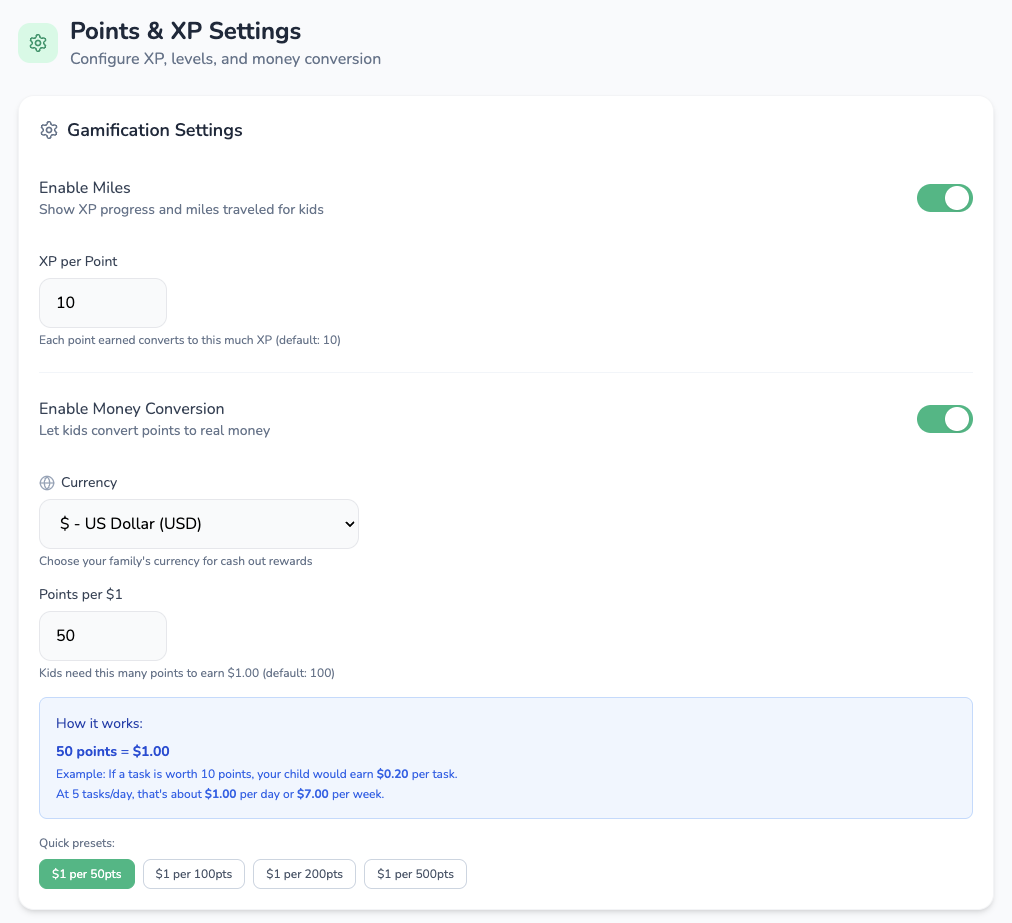1012x923 pixels.
Task: Click the "Points & XP Settings" heading
Action: tap(184, 31)
